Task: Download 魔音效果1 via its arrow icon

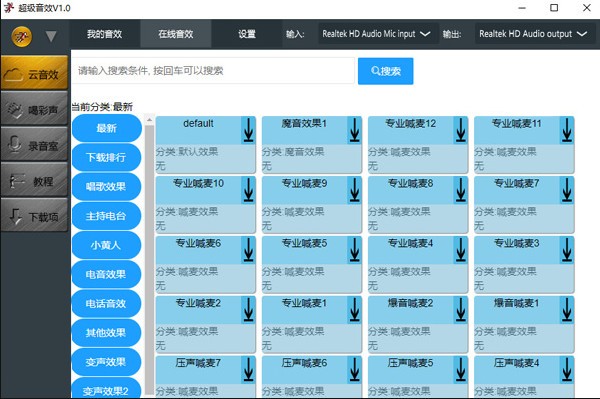Action: [354, 130]
